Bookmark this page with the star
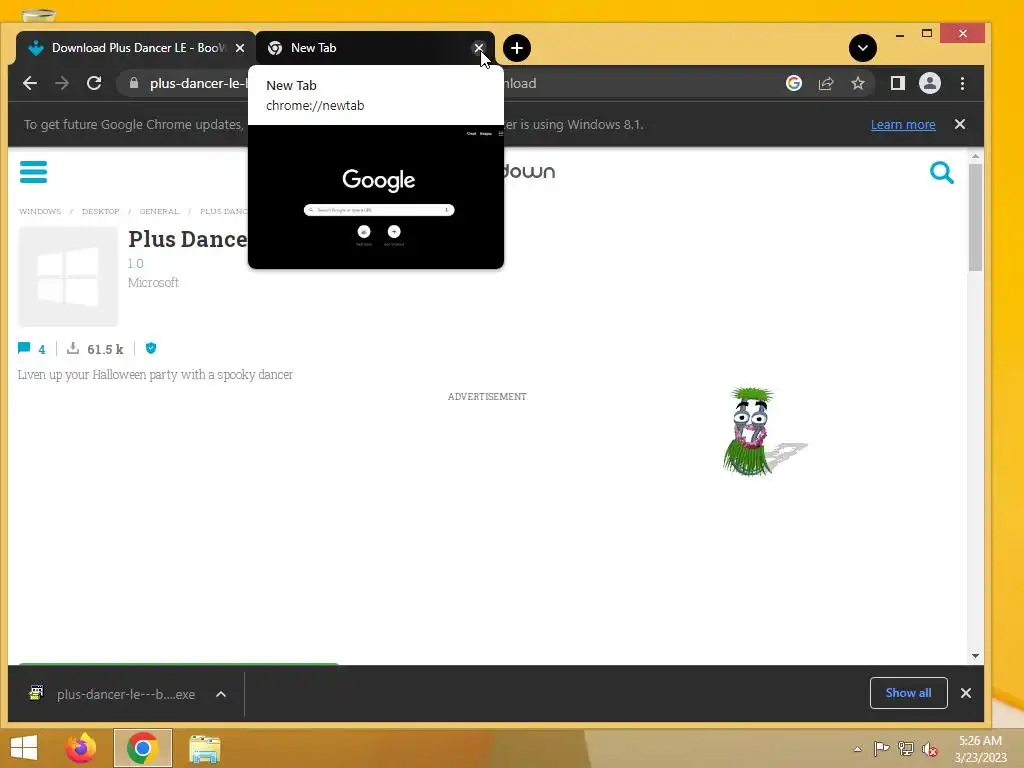The height and width of the screenshot is (768, 1024). coord(857,83)
